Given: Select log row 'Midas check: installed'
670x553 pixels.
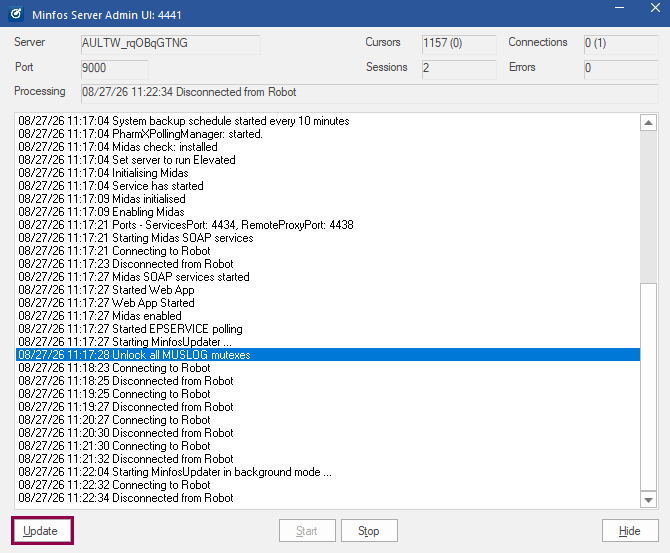Looking at the screenshot, I should (x=328, y=147).
